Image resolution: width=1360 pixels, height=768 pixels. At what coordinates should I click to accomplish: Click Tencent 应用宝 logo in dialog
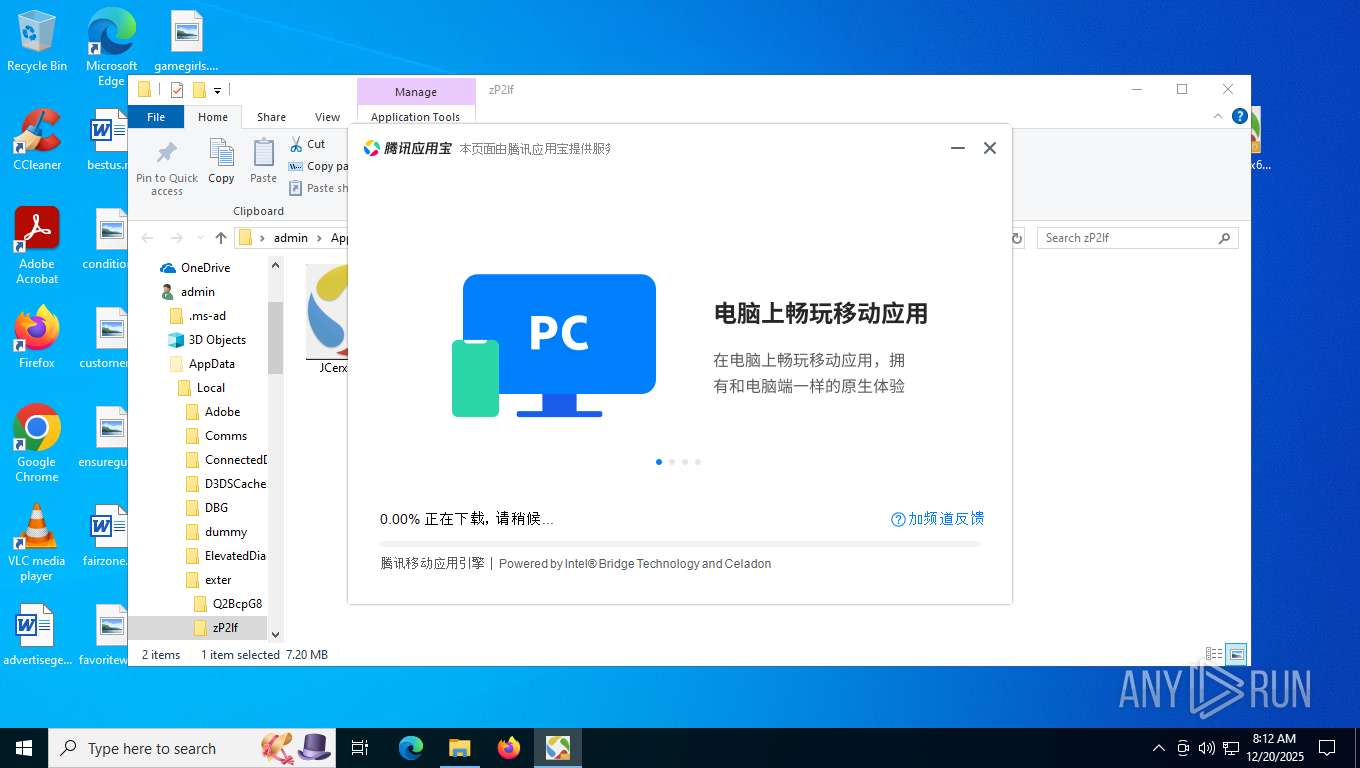[408, 148]
